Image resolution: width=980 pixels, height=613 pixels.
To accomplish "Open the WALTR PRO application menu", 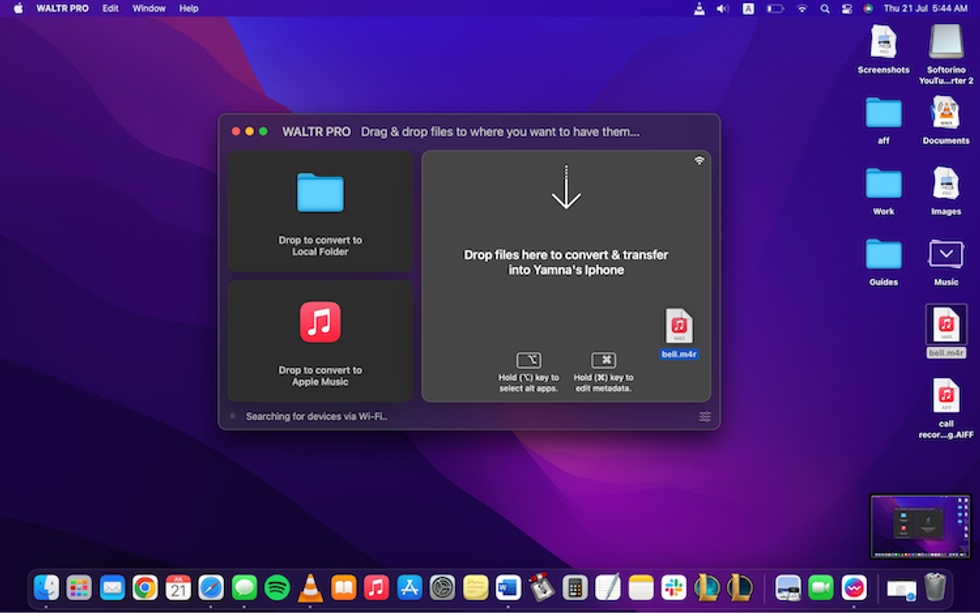I will tap(63, 8).
